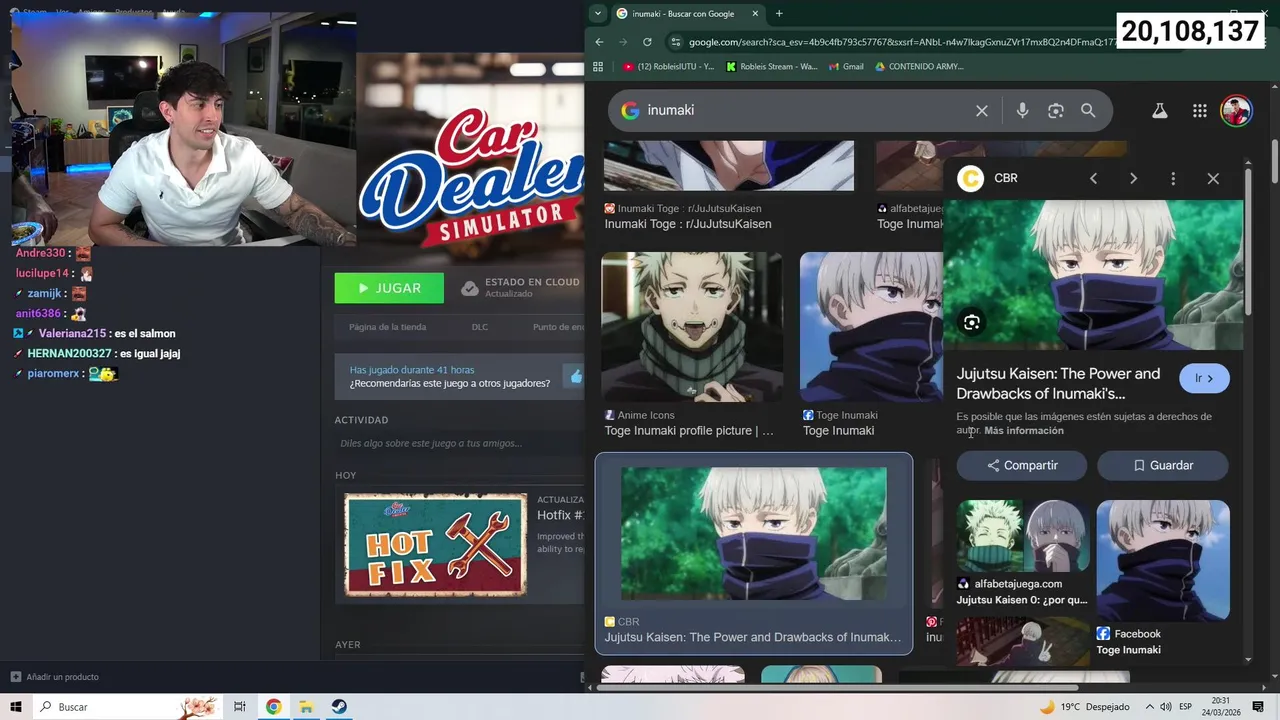The width and height of the screenshot is (1280, 720).
Task: Open the Chrome apps grid in bookmarks bar
Action: coord(598,66)
